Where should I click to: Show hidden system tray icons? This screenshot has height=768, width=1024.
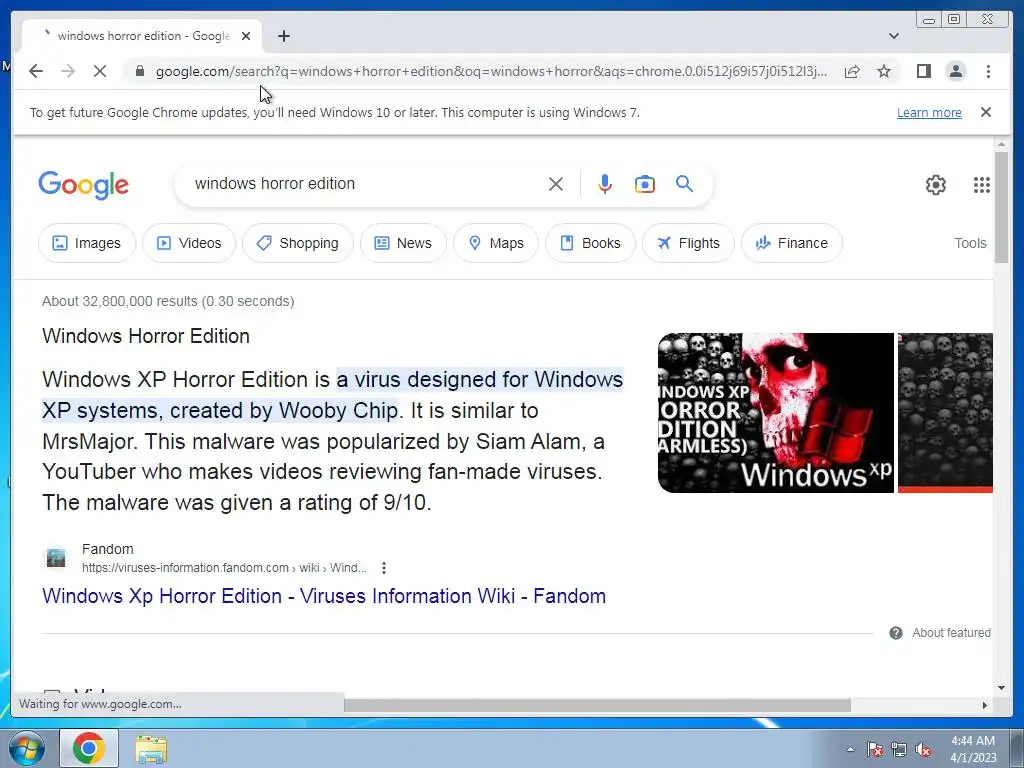click(x=850, y=749)
